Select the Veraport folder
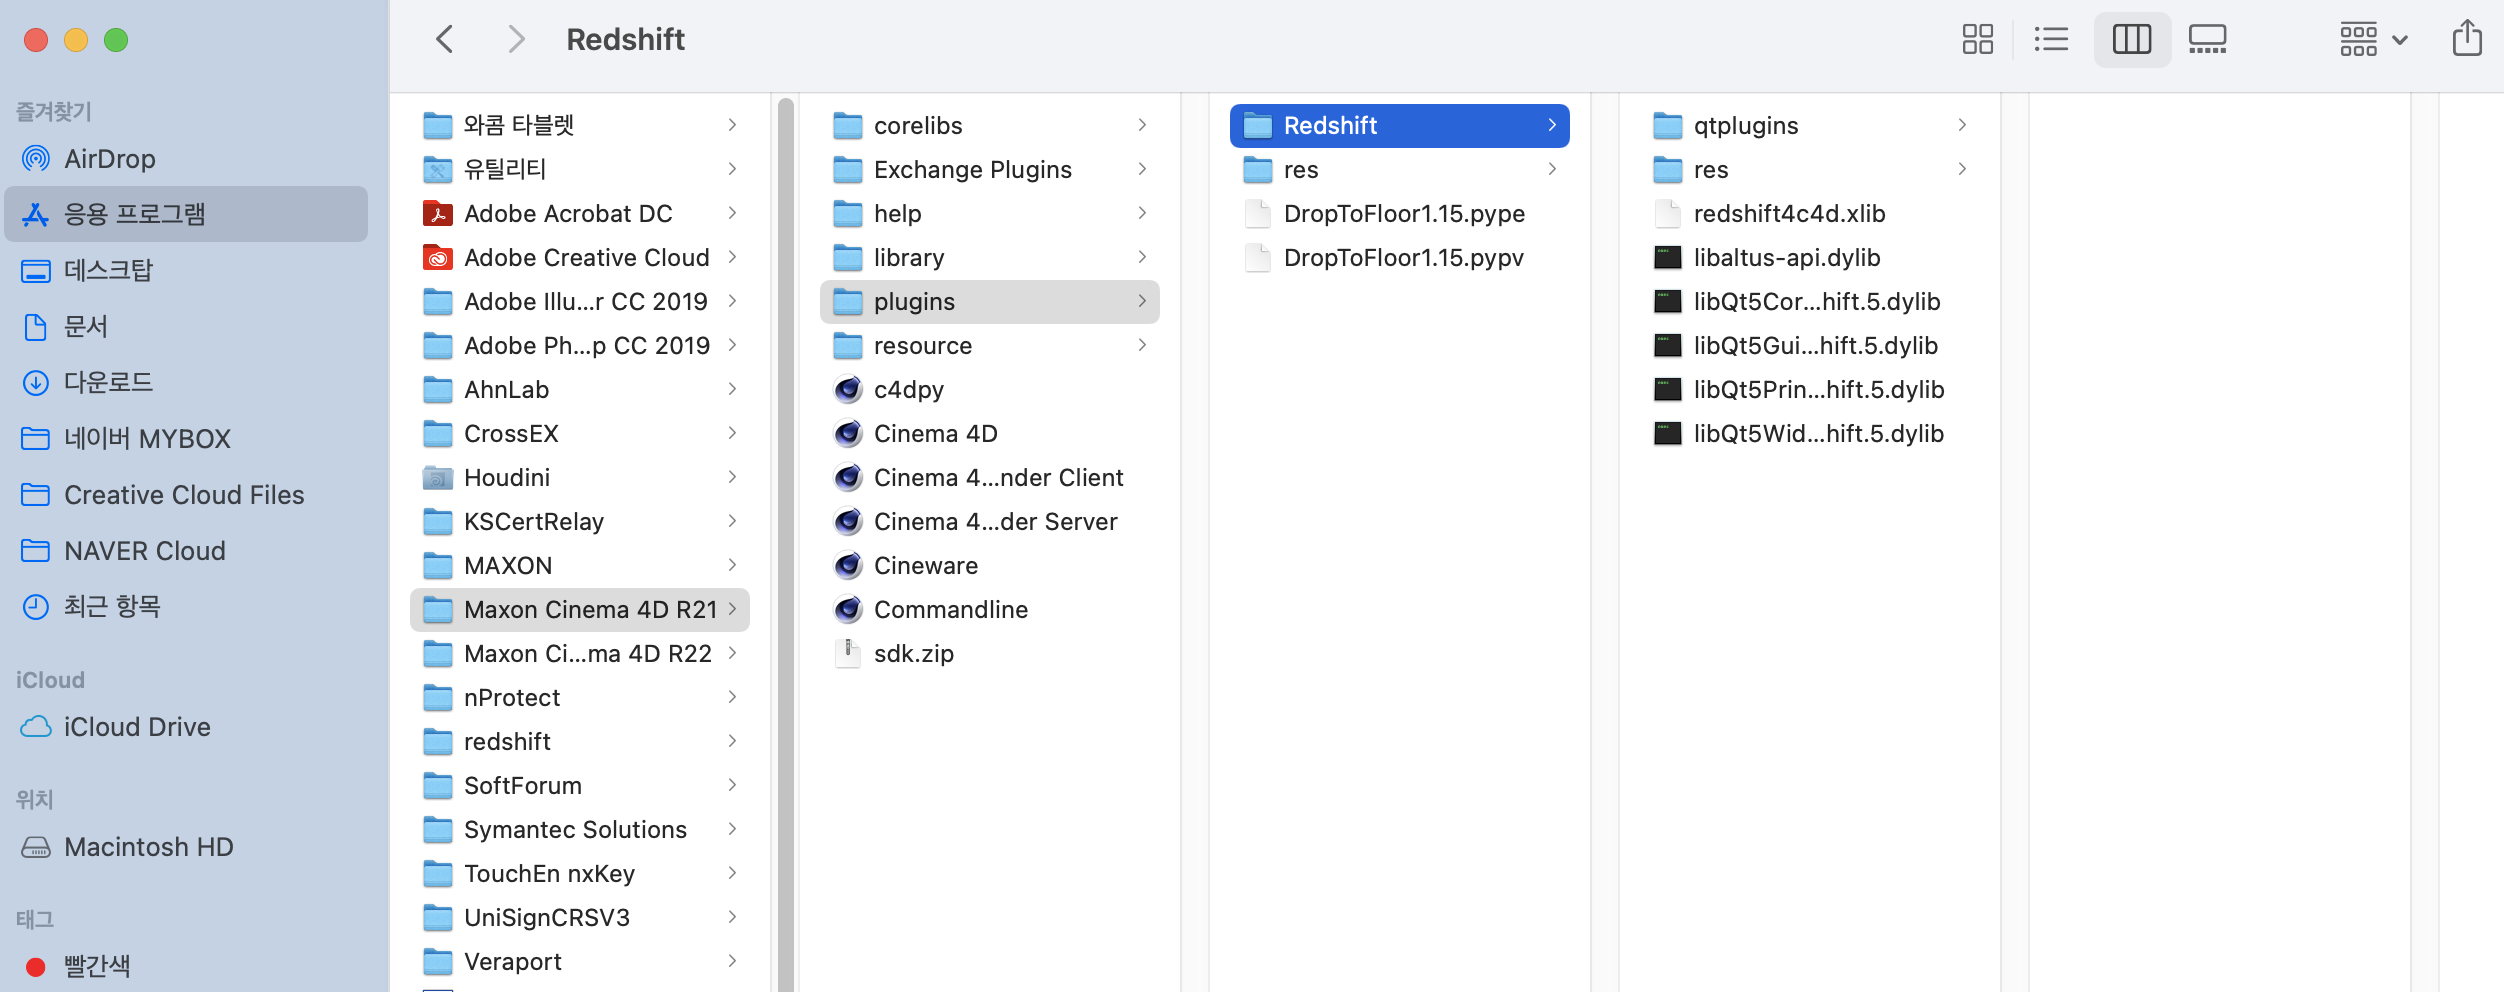Screen dimensions: 2504x992 click(580, 961)
